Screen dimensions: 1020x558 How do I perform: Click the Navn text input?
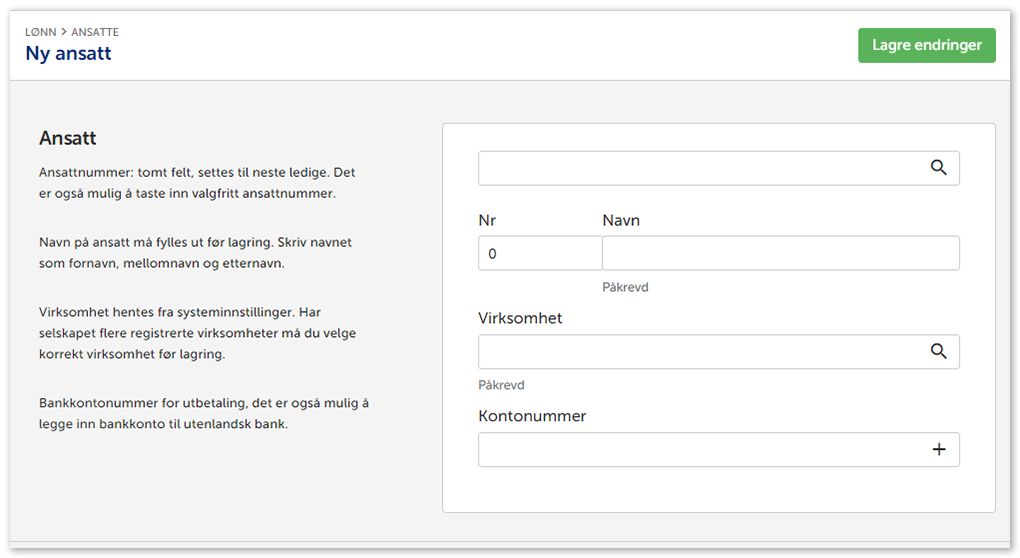coord(780,254)
